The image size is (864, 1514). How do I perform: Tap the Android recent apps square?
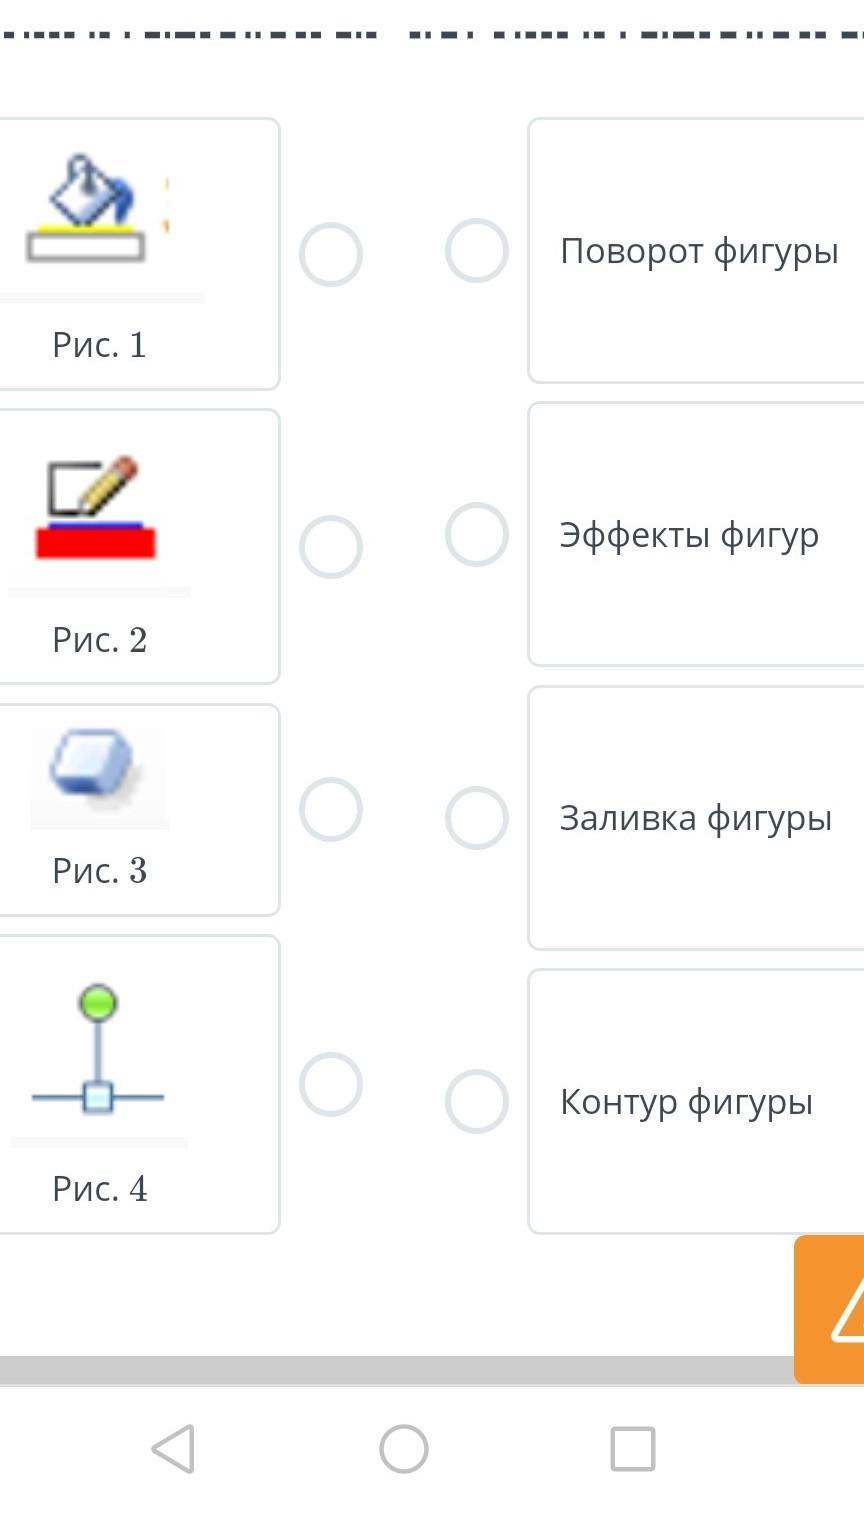coord(633,1448)
